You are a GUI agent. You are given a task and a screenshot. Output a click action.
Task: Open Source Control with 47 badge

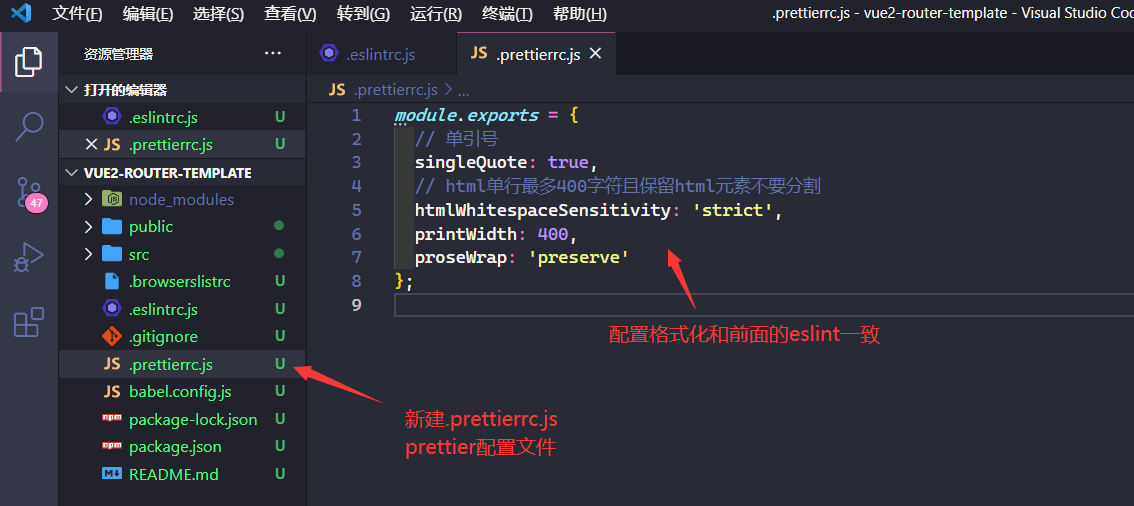29,192
